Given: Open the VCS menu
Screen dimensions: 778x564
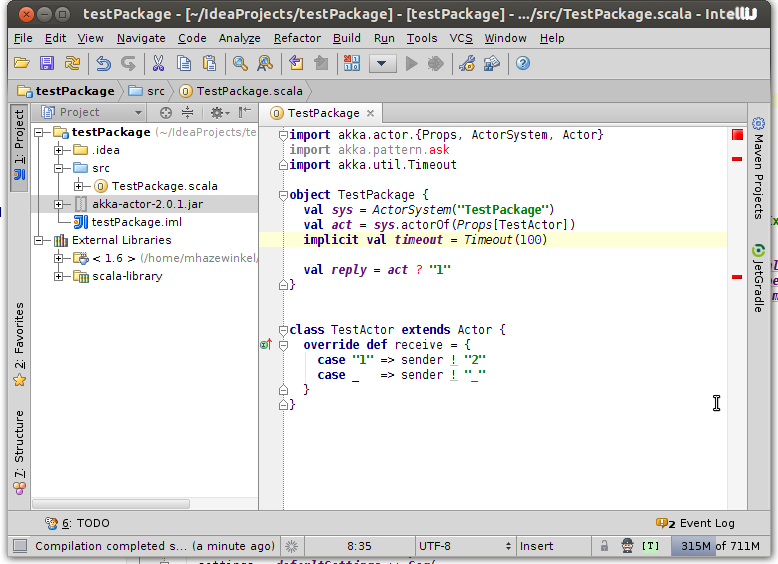Looking at the screenshot, I should click(x=461, y=38).
